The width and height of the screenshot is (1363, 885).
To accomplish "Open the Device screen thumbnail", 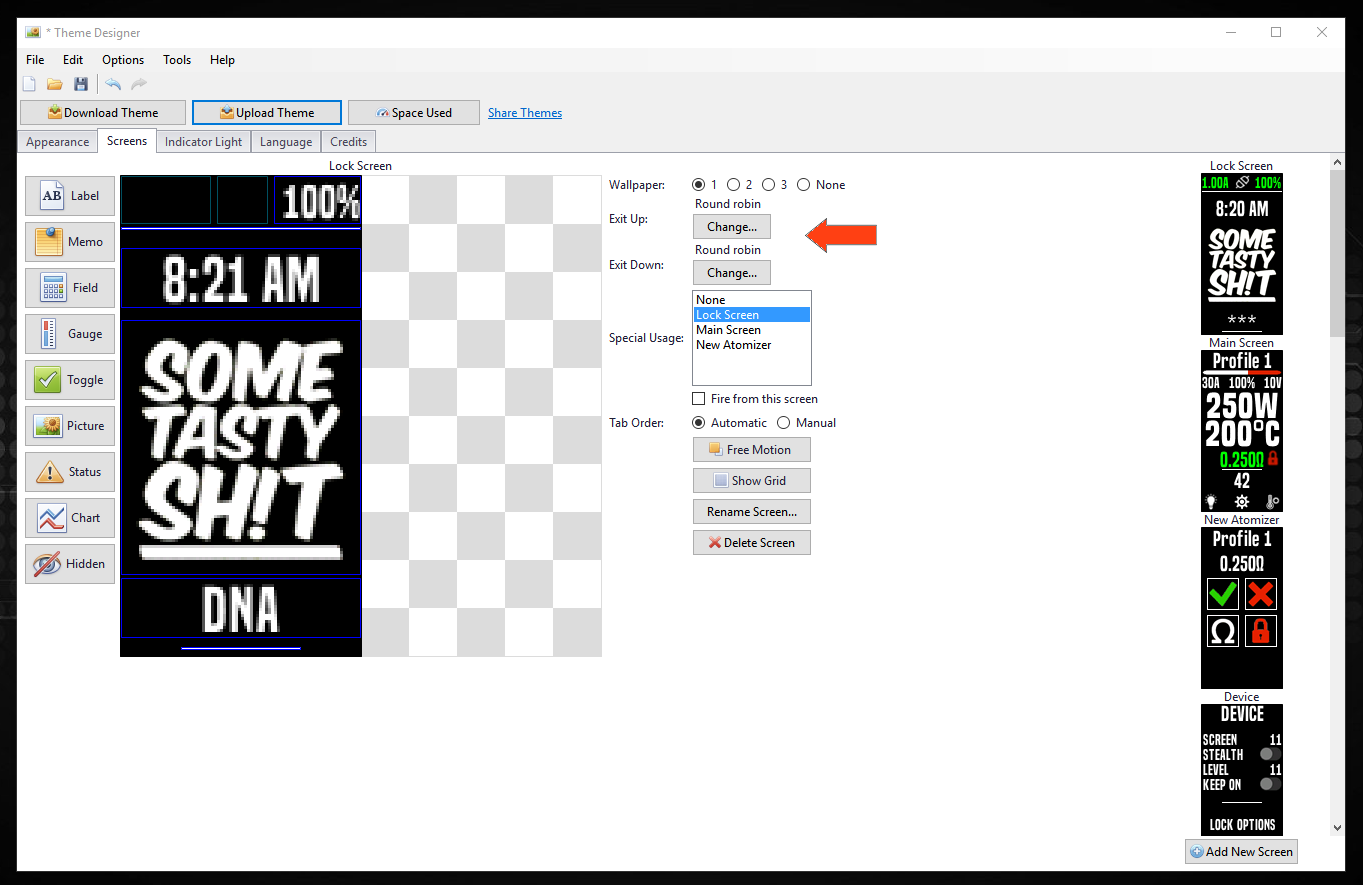I will click(1241, 769).
